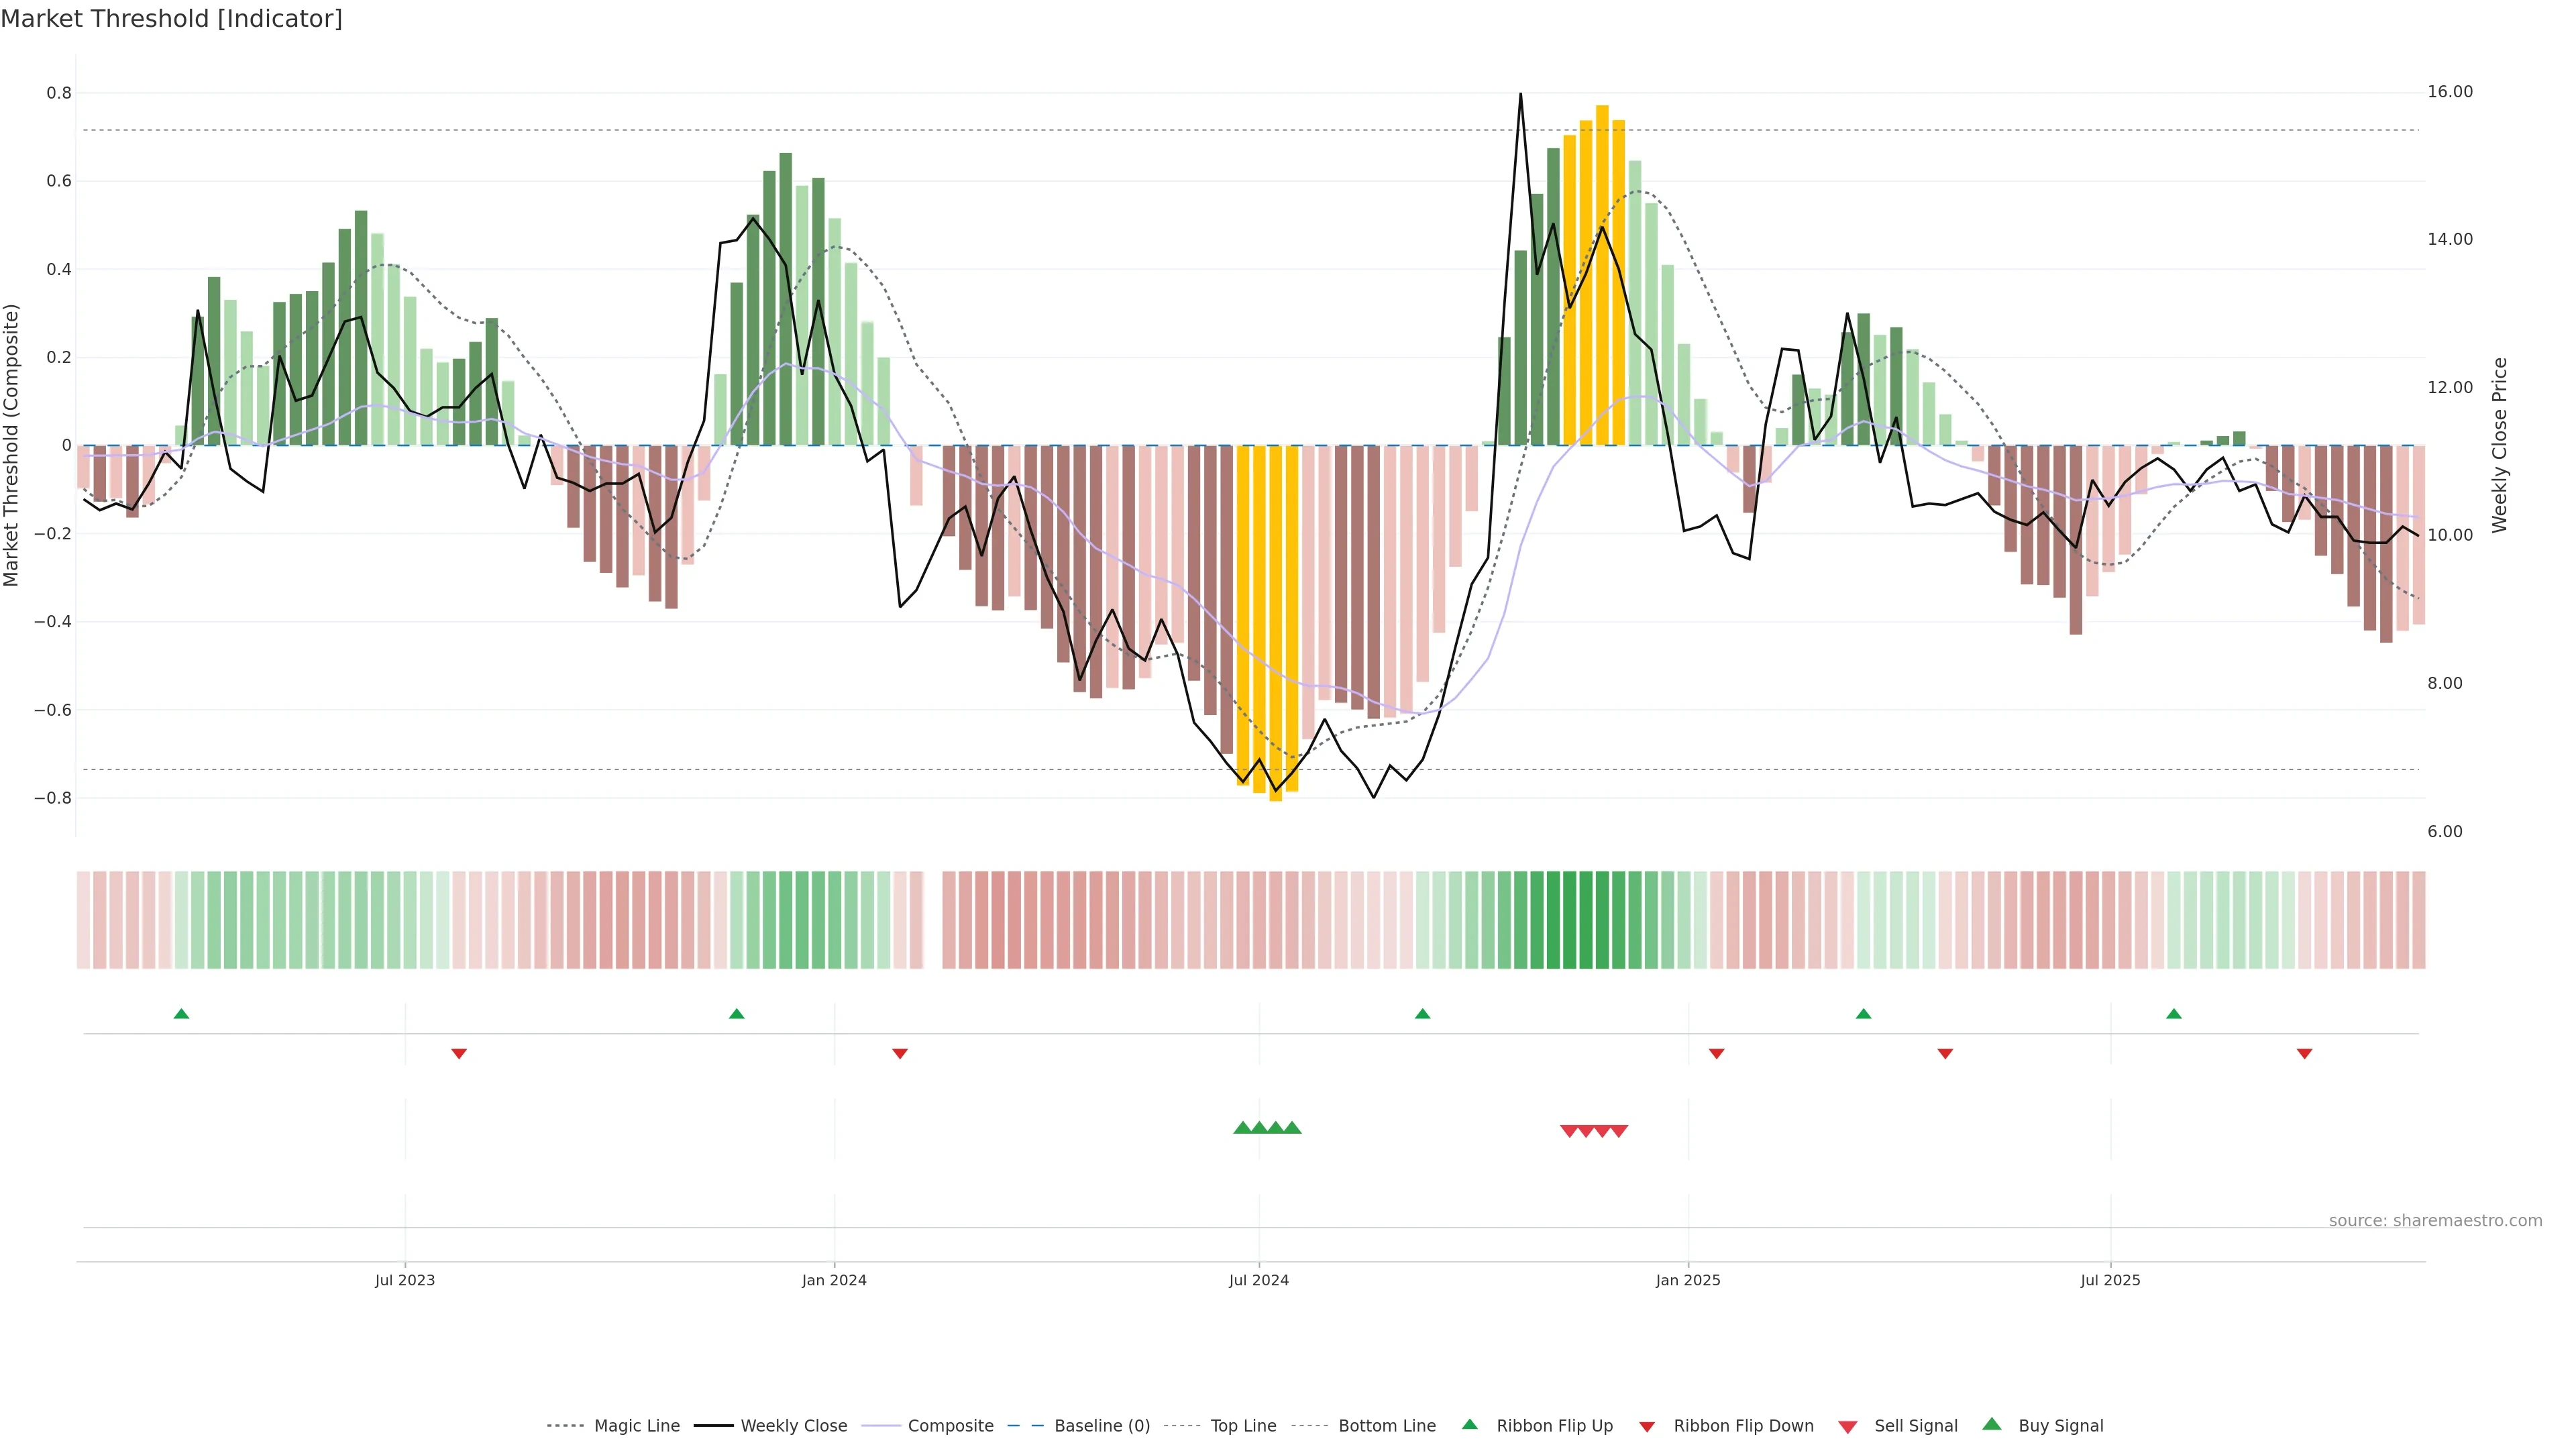Click the Jul 2024 axis label
2576x1449 pixels.
(x=1258, y=1280)
